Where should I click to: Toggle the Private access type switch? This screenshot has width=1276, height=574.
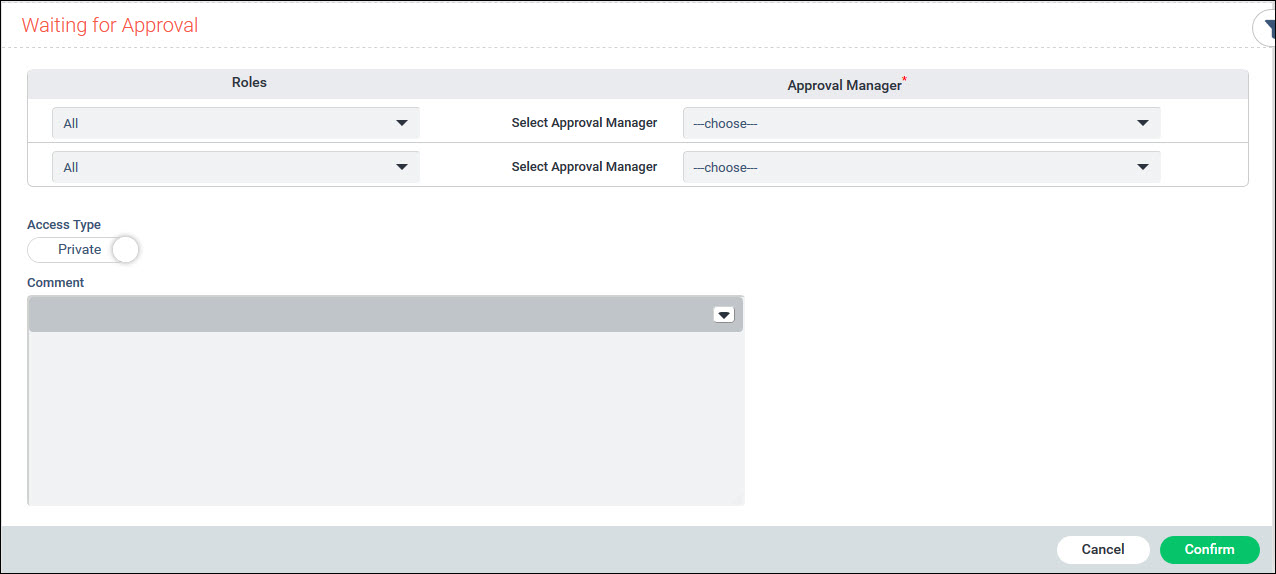[80, 249]
